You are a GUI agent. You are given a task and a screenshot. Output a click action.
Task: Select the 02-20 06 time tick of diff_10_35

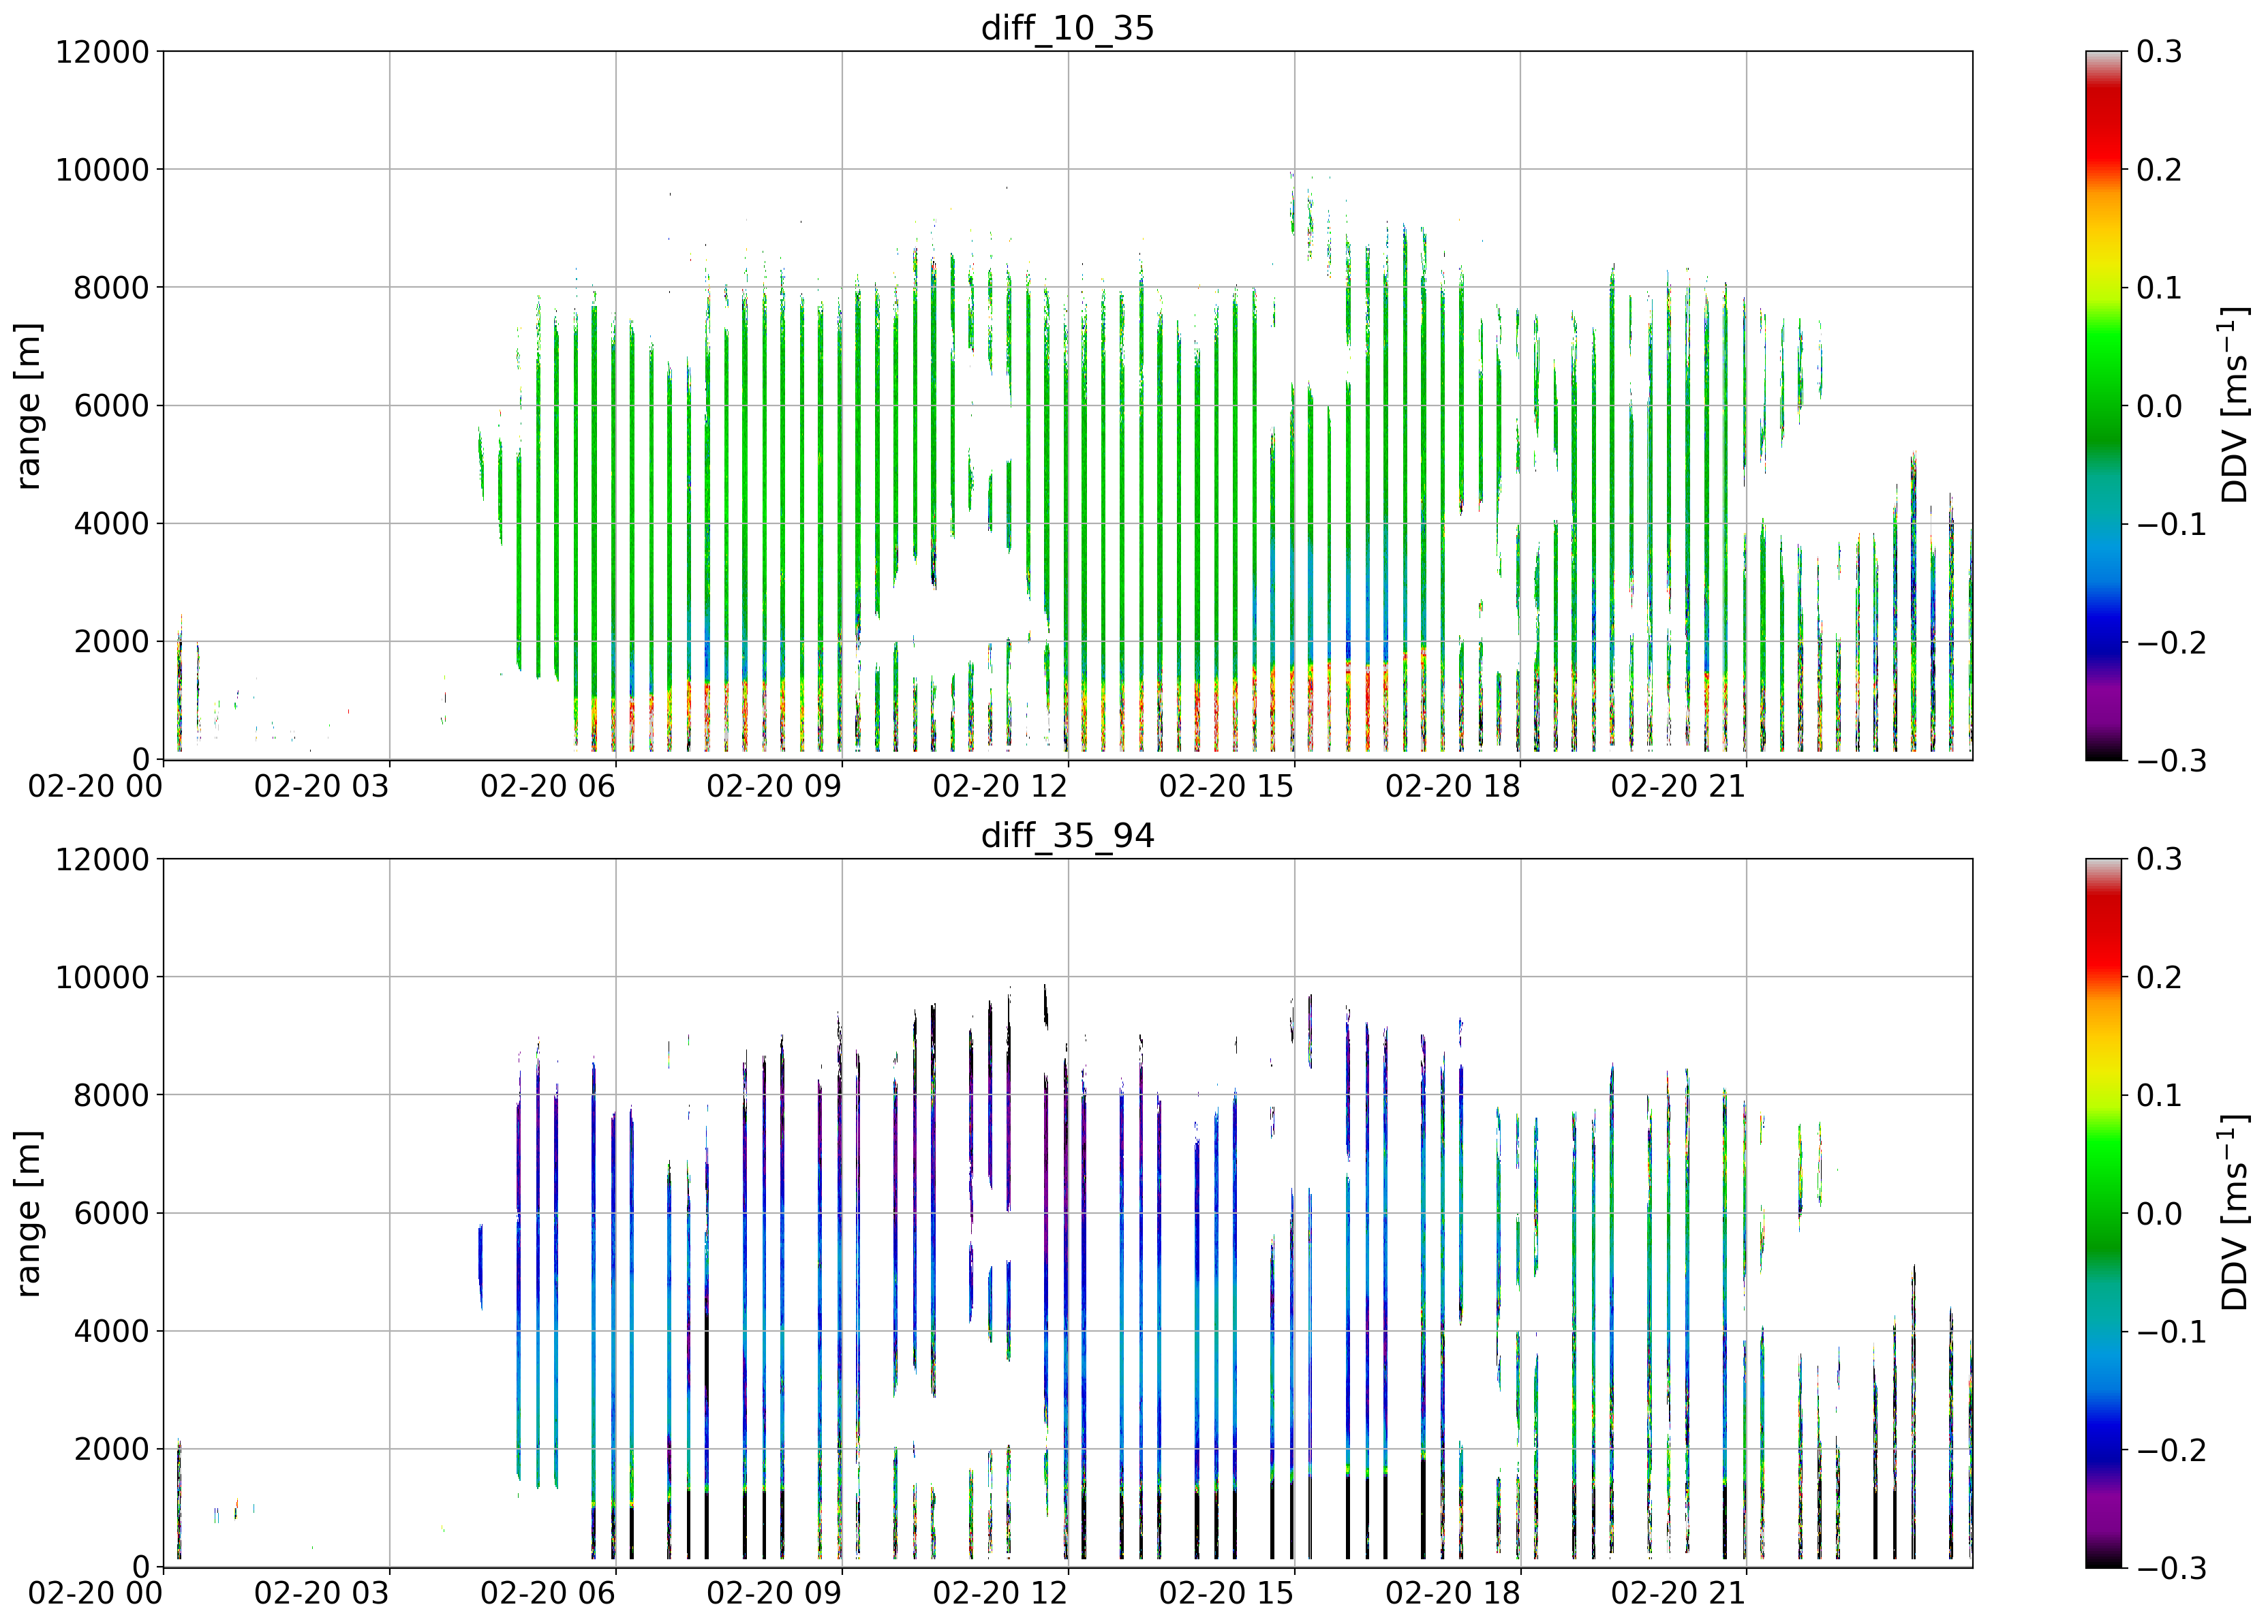click(547, 786)
